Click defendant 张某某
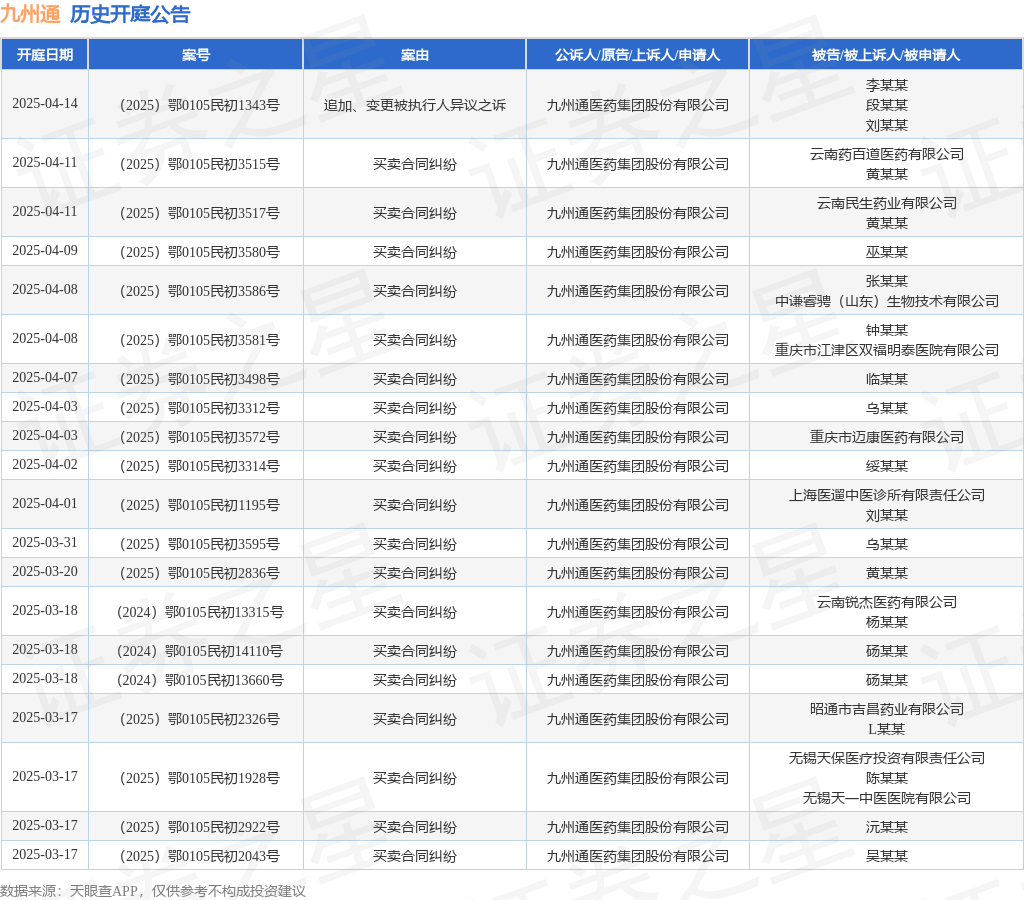Screen dimensions: 1024x900 pyautogui.click(x=887, y=281)
